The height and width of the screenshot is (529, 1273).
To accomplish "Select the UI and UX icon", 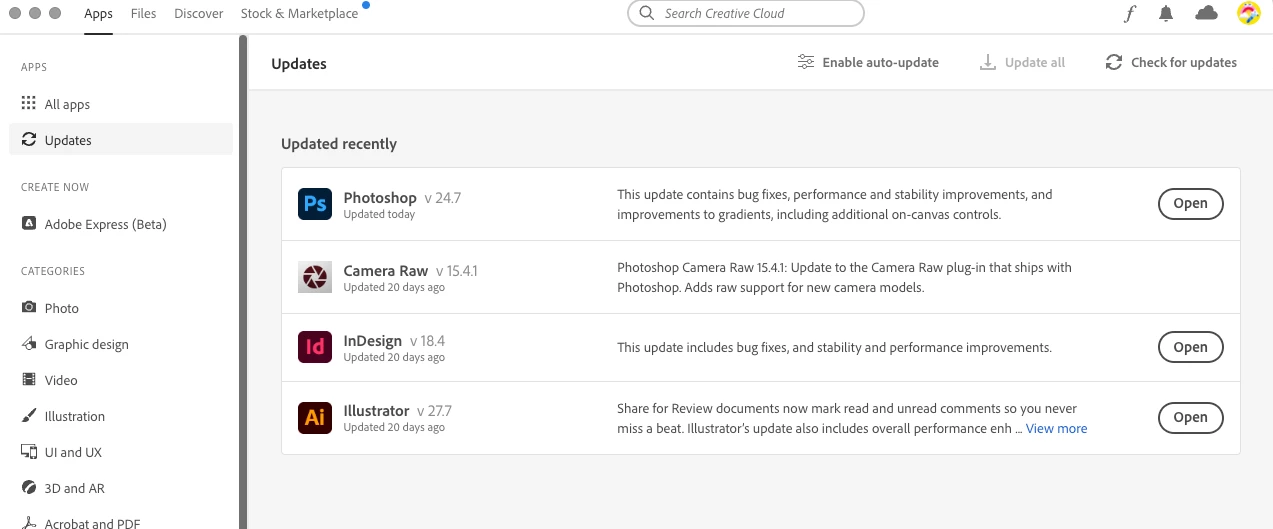I will click(29, 452).
